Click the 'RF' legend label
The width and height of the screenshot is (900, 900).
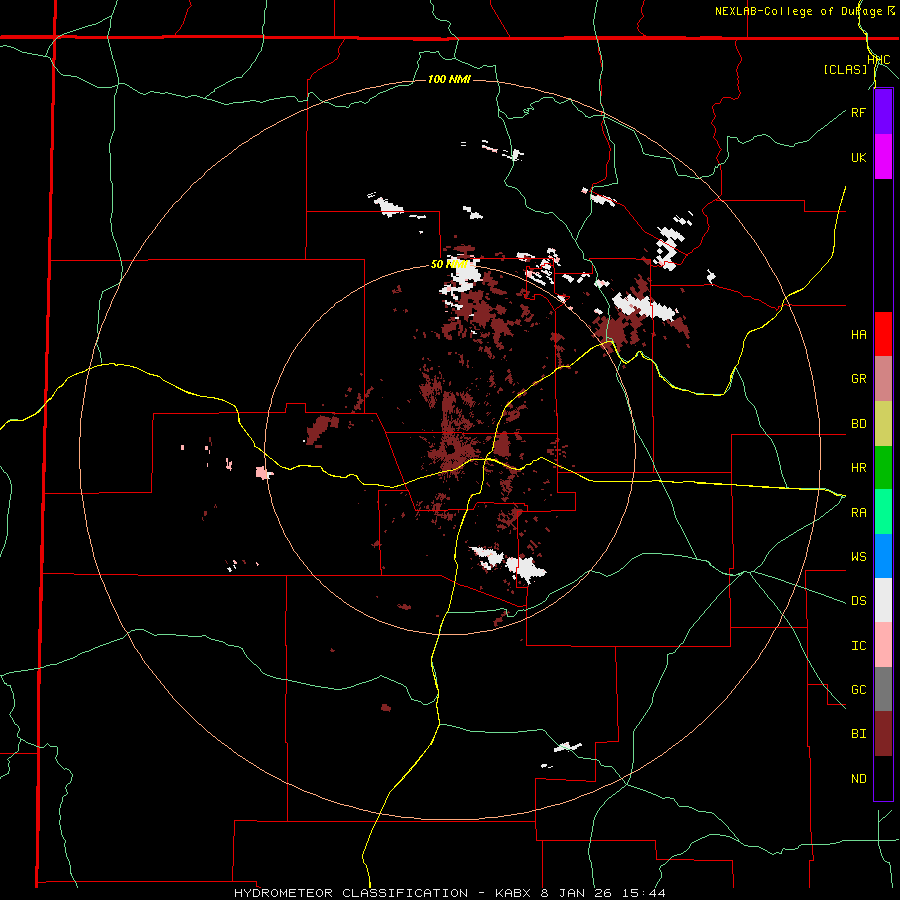(858, 112)
